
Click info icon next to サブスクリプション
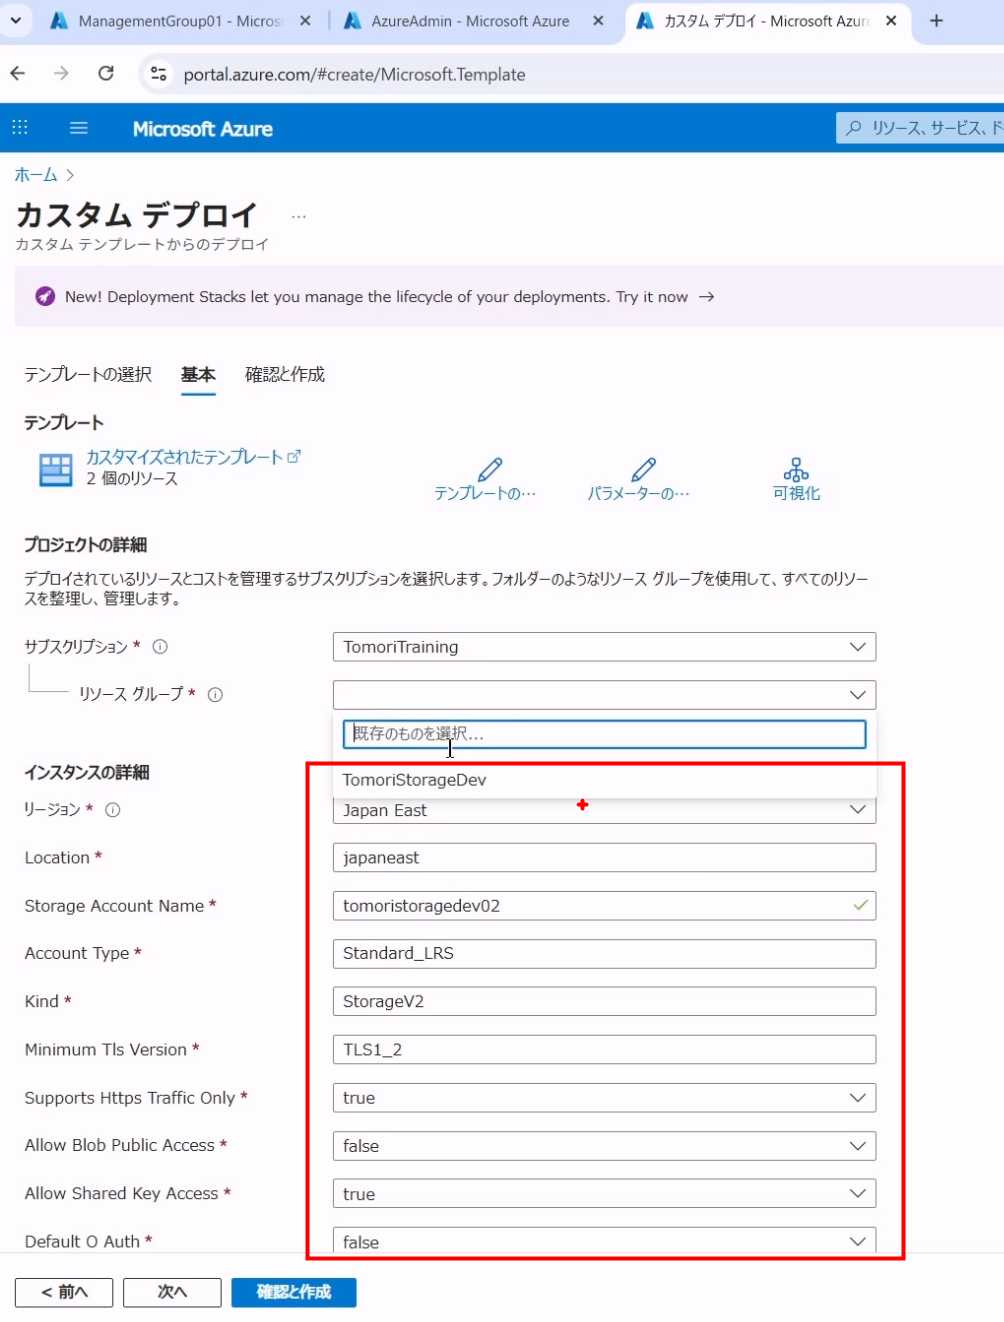(160, 647)
